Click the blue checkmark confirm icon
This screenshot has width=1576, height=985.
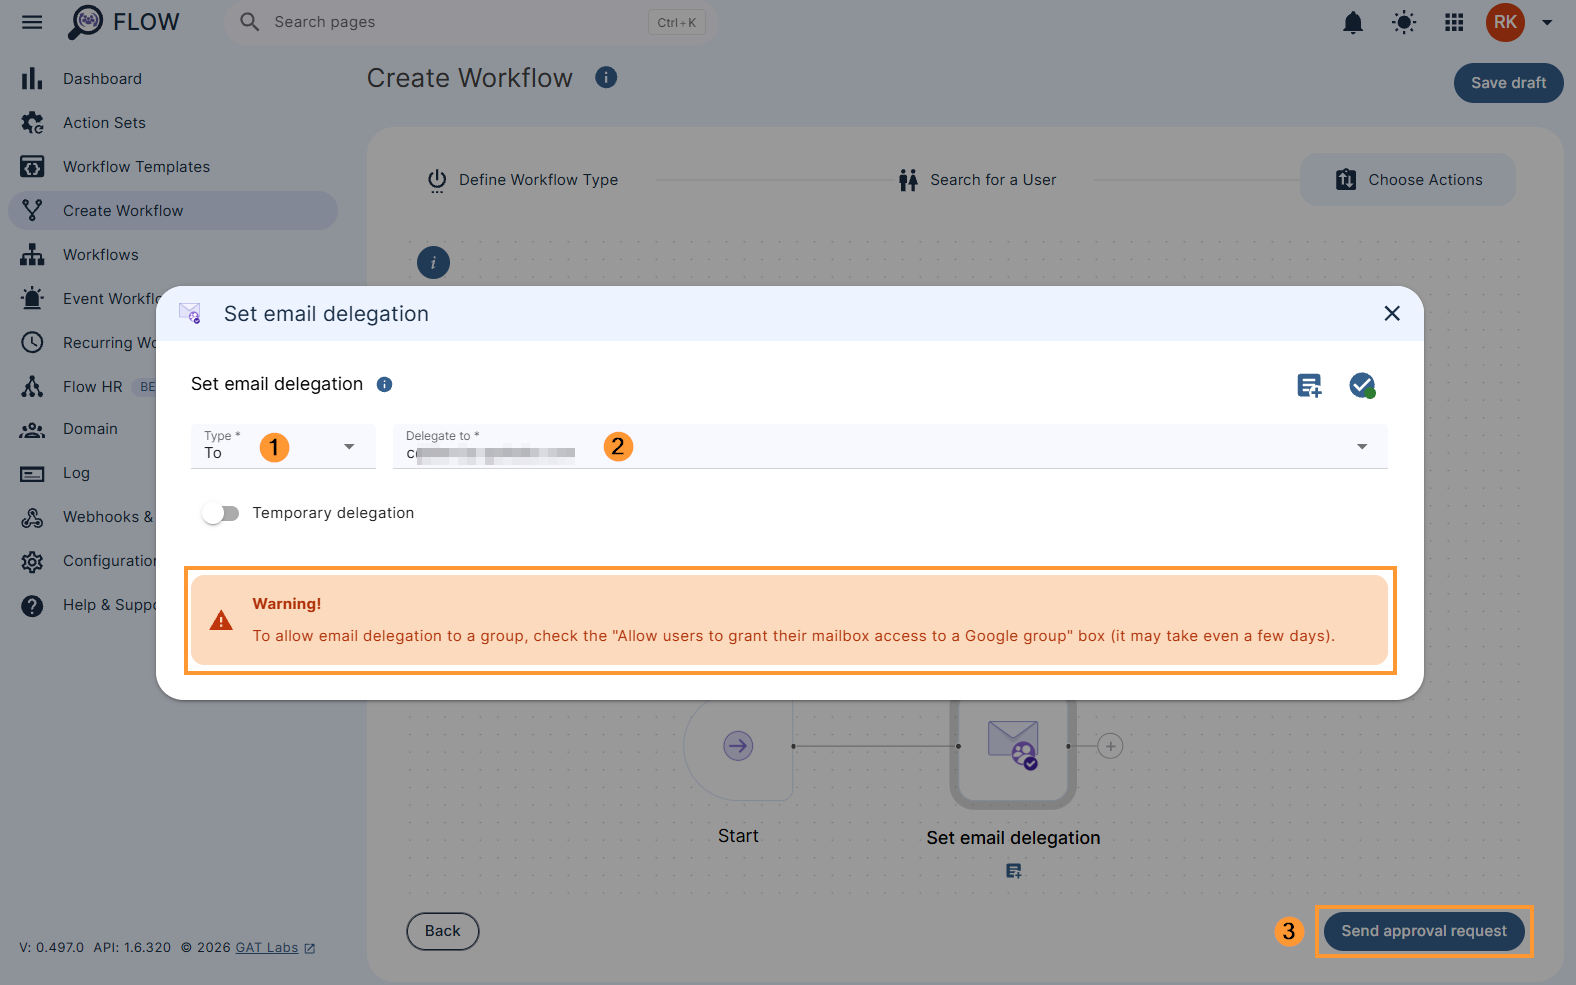[1362, 385]
